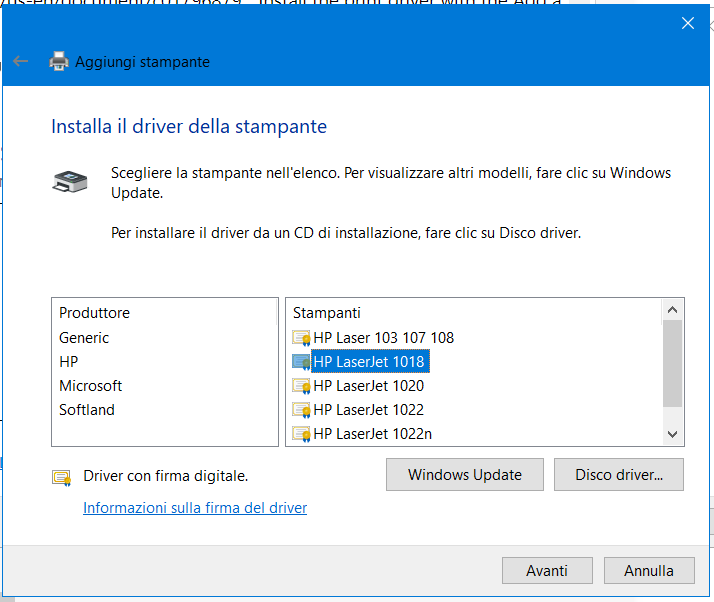Open Windows Update for more models
This screenshot has width=714, height=602.
(x=465, y=474)
